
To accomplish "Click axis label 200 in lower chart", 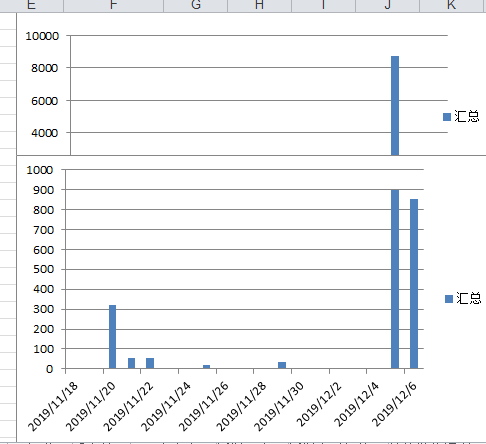I will 43,329.
